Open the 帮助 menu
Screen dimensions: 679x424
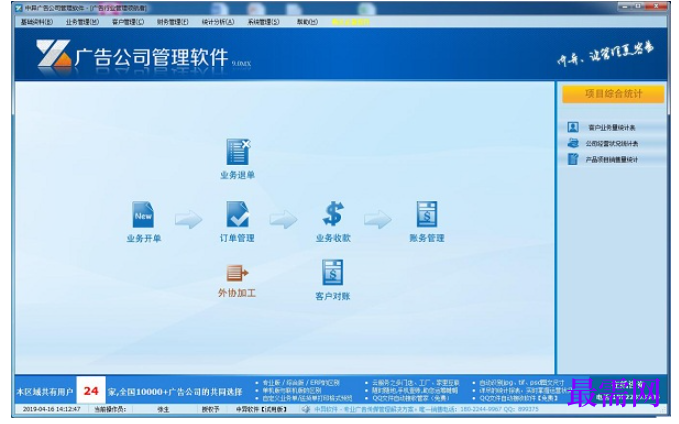point(307,22)
